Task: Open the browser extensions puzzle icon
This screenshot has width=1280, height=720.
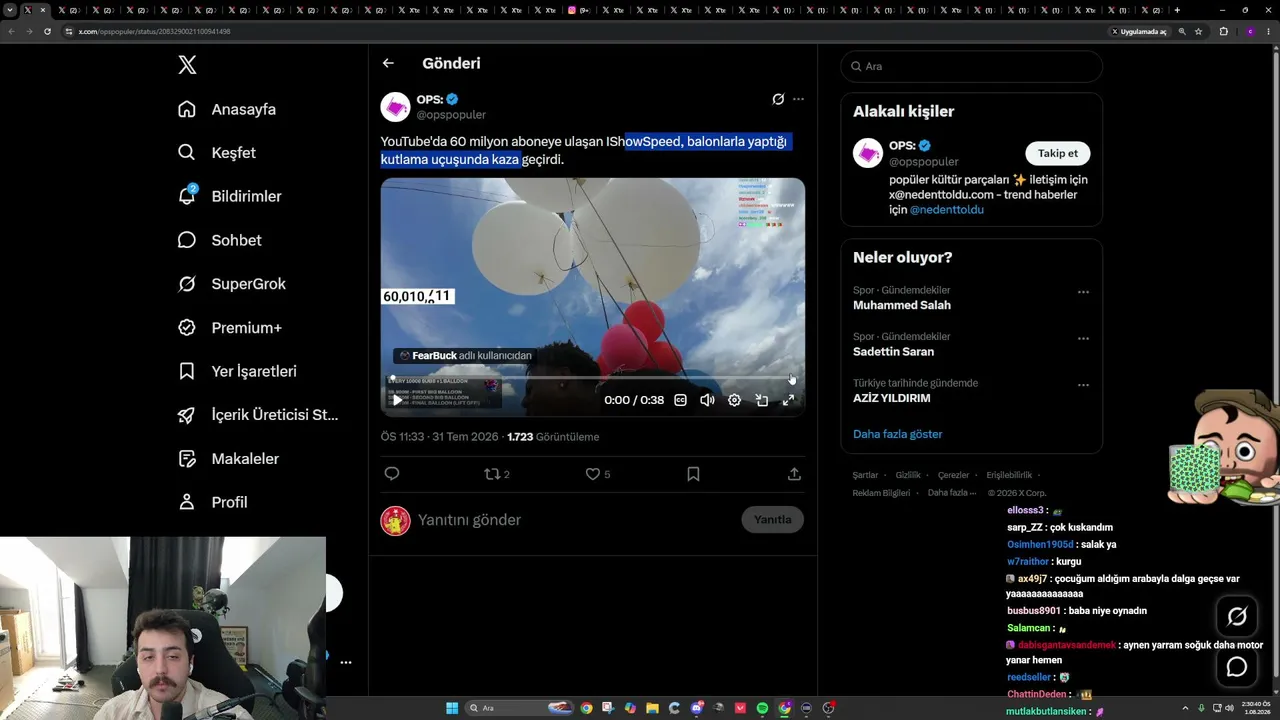Action: (1223, 31)
